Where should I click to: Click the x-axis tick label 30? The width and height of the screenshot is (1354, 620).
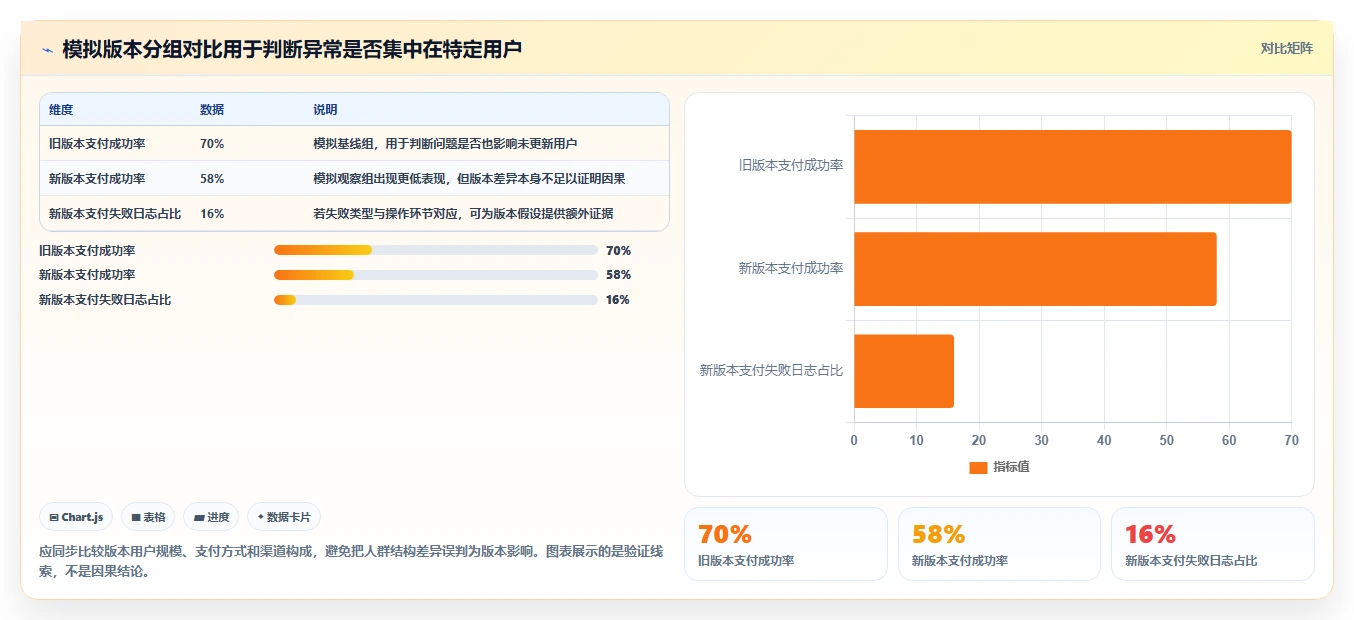[x=1041, y=441]
